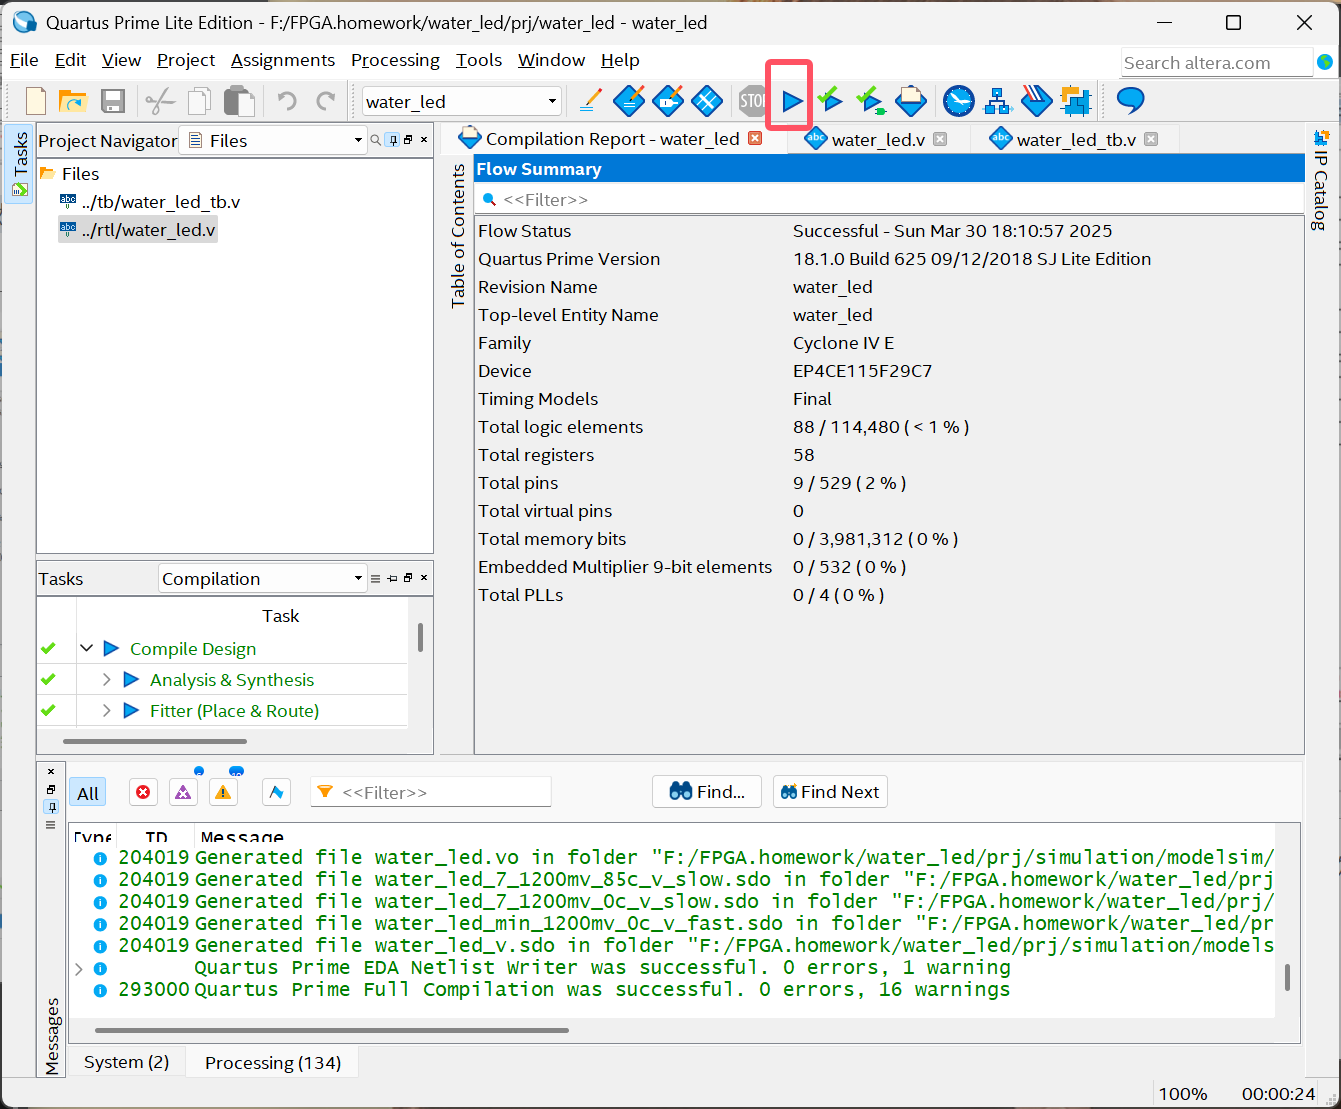Open the Programmer toolbar icon
Image resolution: width=1341 pixels, height=1109 pixels.
click(x=1037, y=100)
